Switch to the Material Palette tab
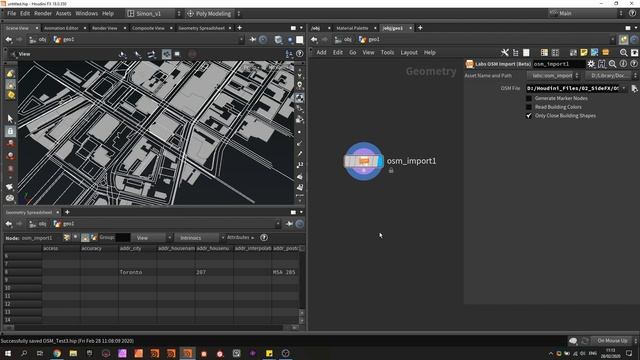Image resolution: width=640 pixels, height=360 pixels. click(x=352, y=28)
